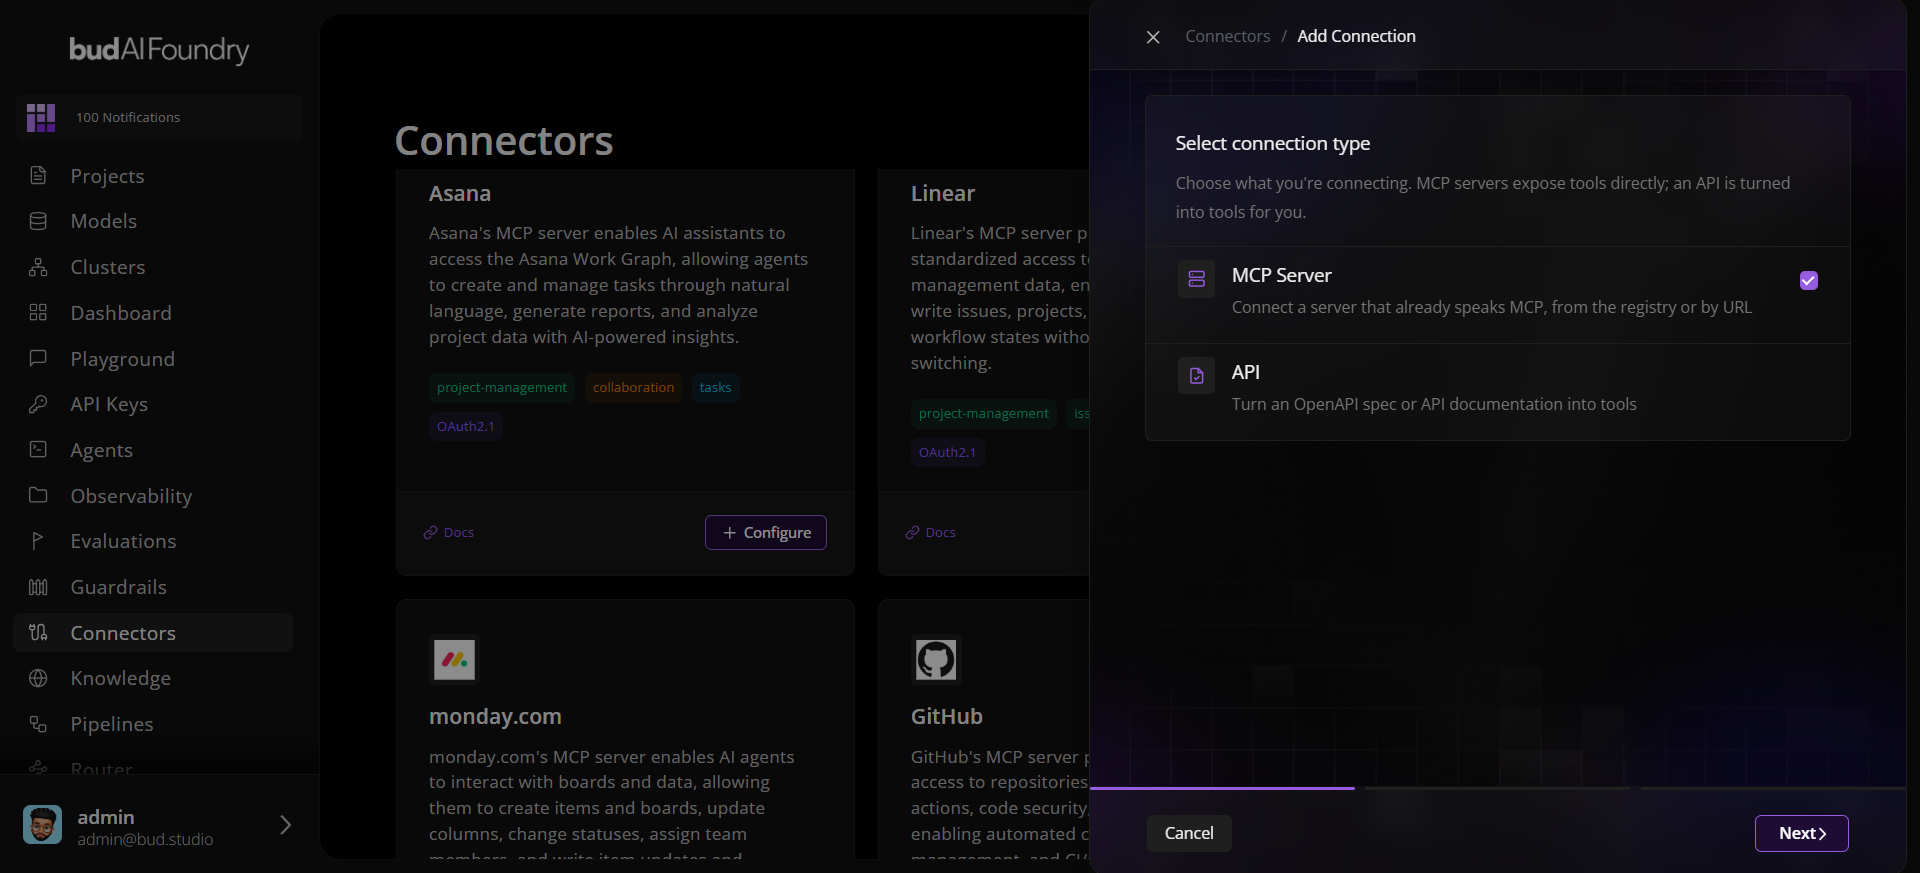Click the Linear card title

click(x=943, y=193)
